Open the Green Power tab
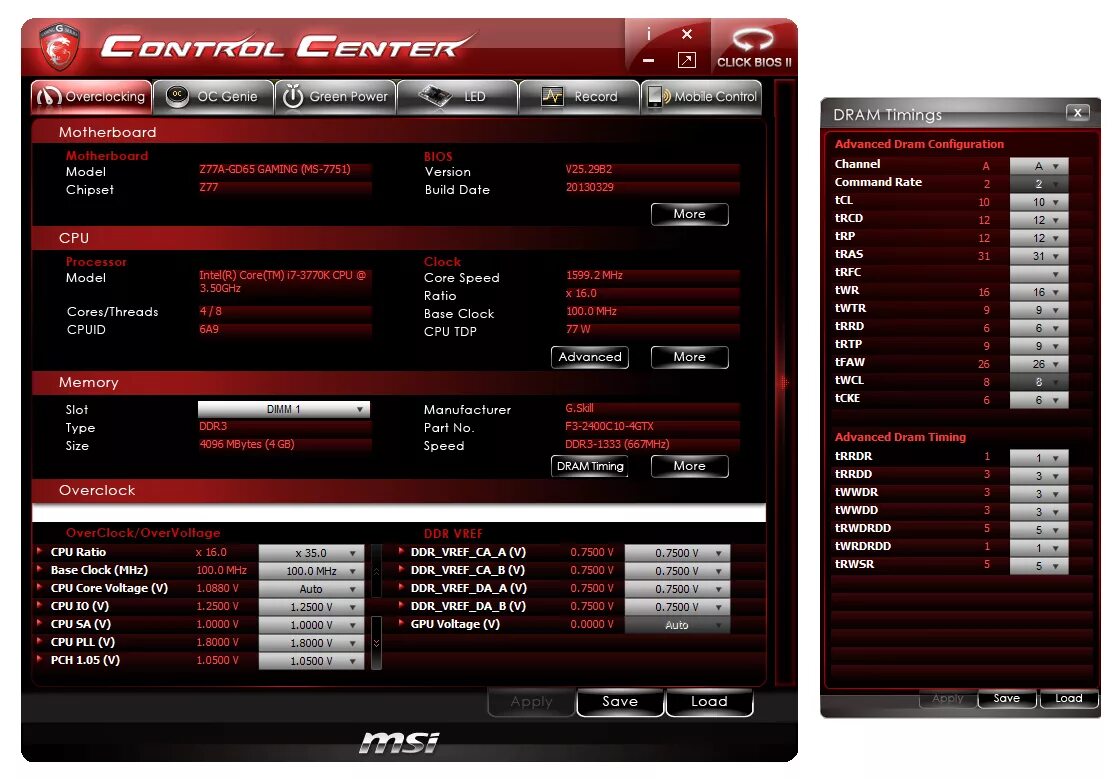This screenshot has width=1116, height=779. tap(335, 97)
